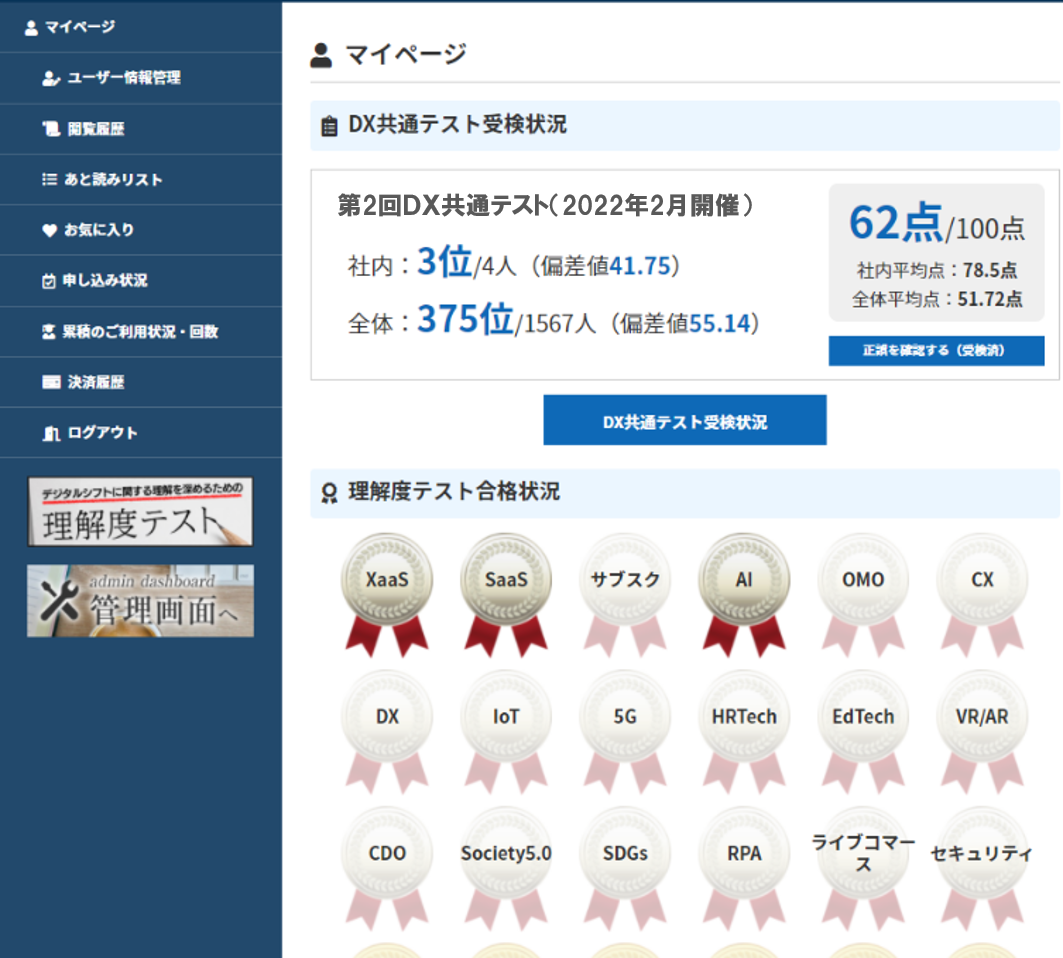The image size is (1063, 958).
Task: Select the EdTech medal badge
Action: click(863, 731)
